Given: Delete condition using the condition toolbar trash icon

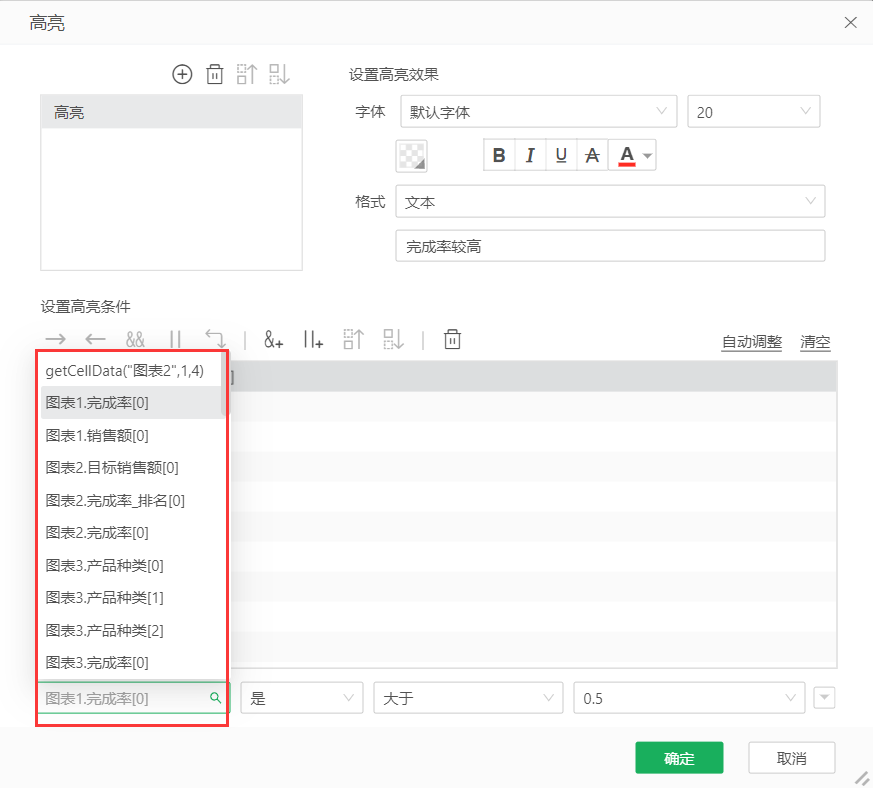Looking at the screenshot, I should pyautogui.click(x=452, y=340).
